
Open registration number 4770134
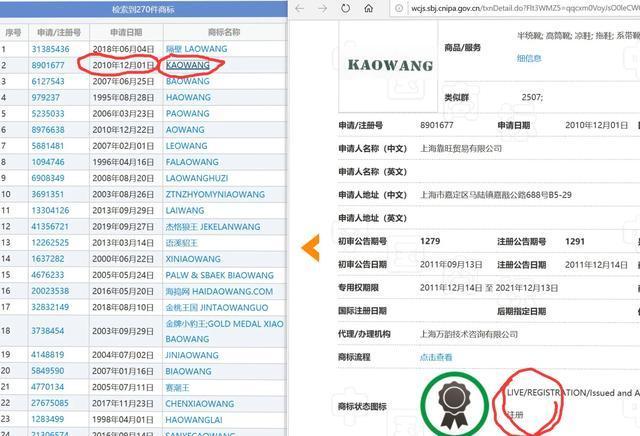point(48,387)
